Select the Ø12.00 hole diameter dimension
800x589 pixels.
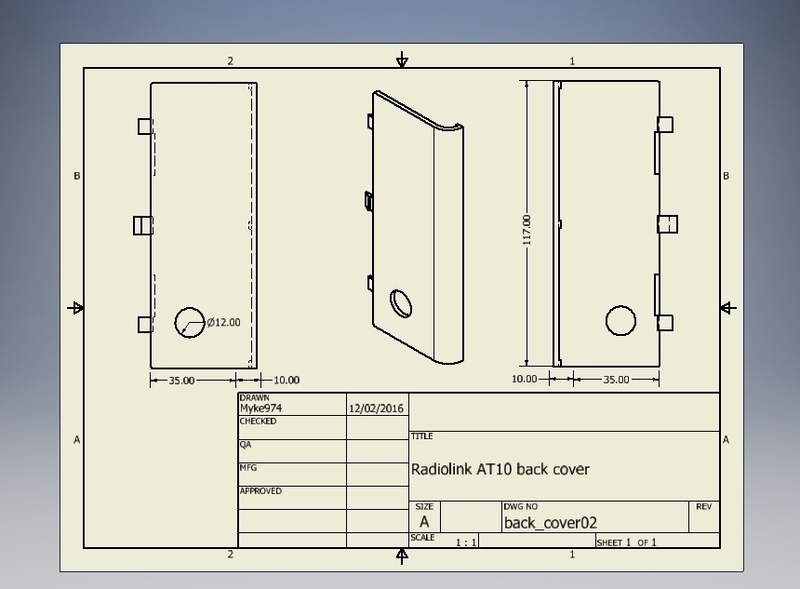point(224,322)
